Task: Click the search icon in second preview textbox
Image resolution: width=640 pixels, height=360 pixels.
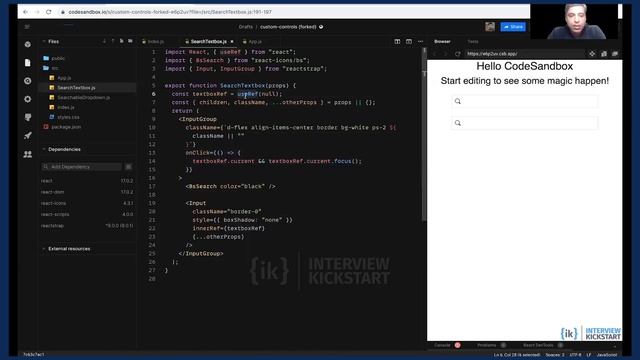Action: 458,123
